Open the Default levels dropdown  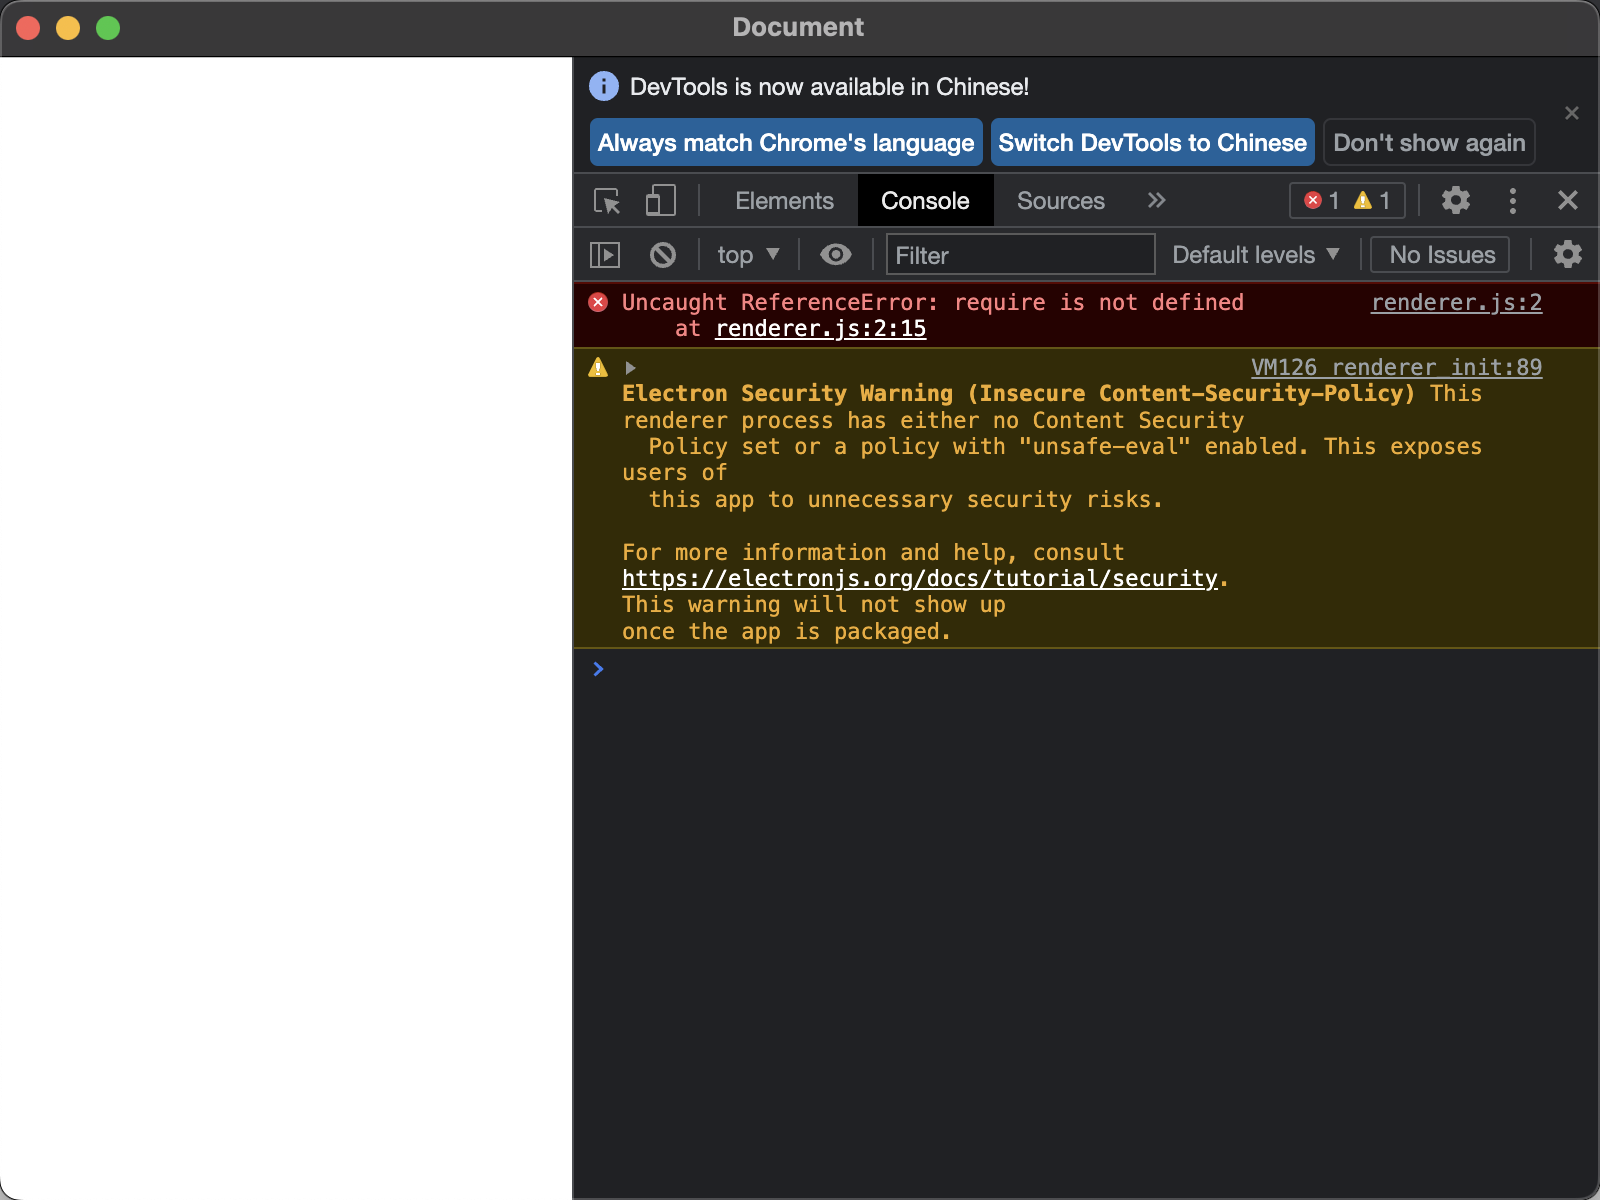point(1256,255)
